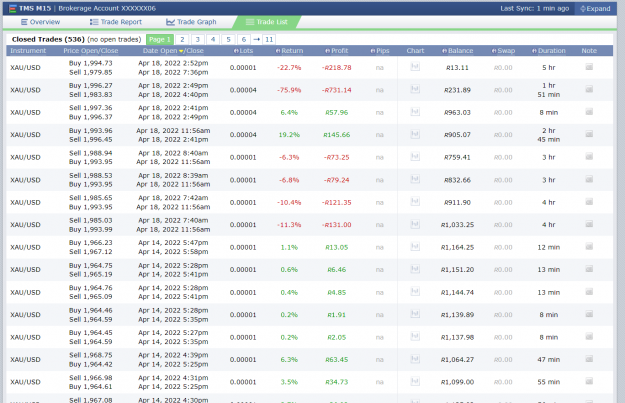Open note icon for R4.85 trade
Image resolution: width=625 pixels, height=403 pixels.
pyautogui.click(x=589, y=292)
